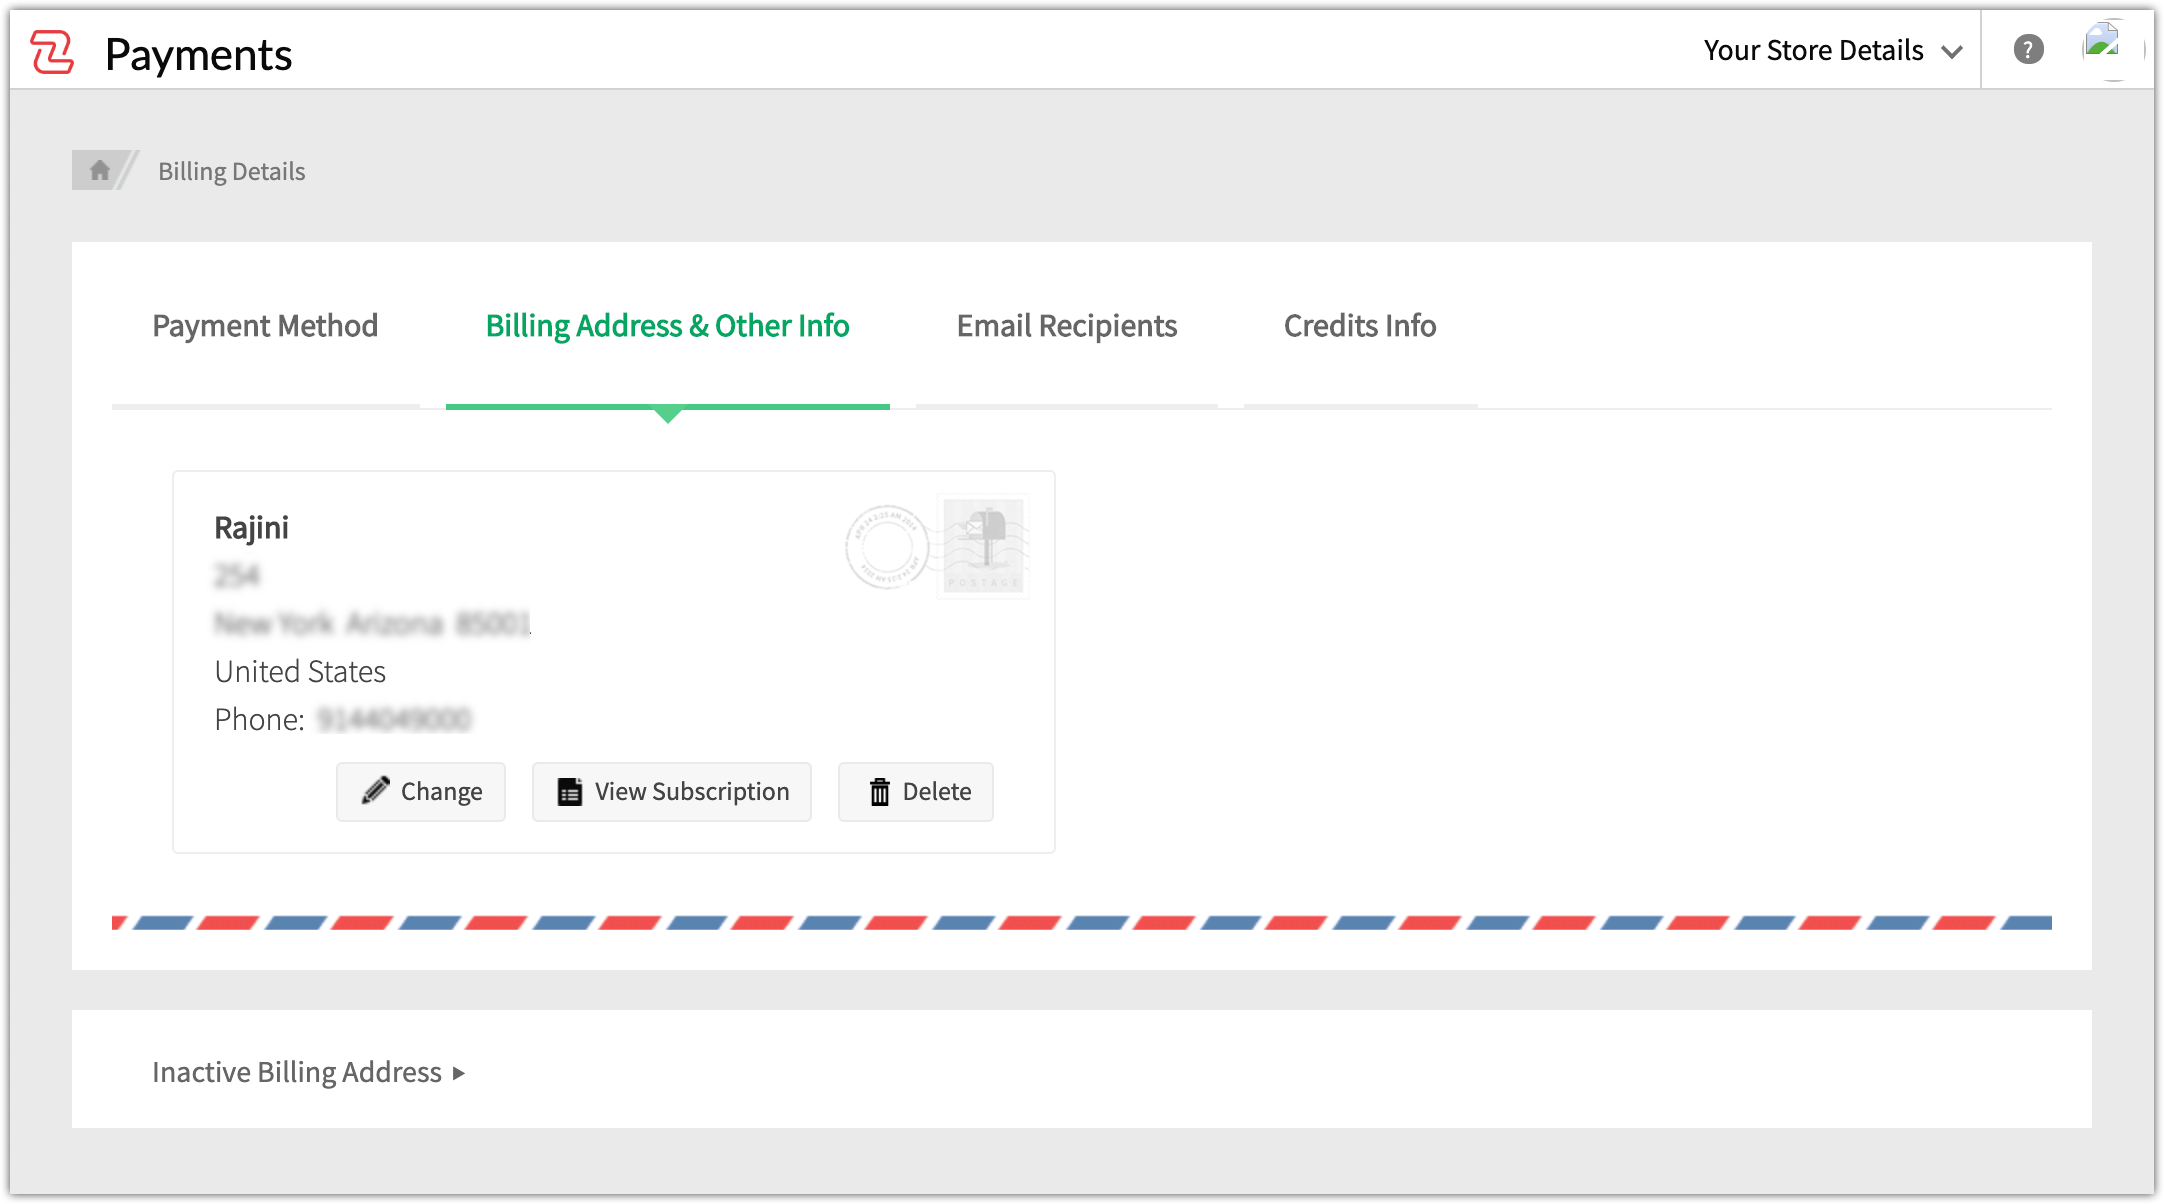The image size is (2164, 1204).
Task: Click the red Zoho Payments logo
Action: [52, 52]
